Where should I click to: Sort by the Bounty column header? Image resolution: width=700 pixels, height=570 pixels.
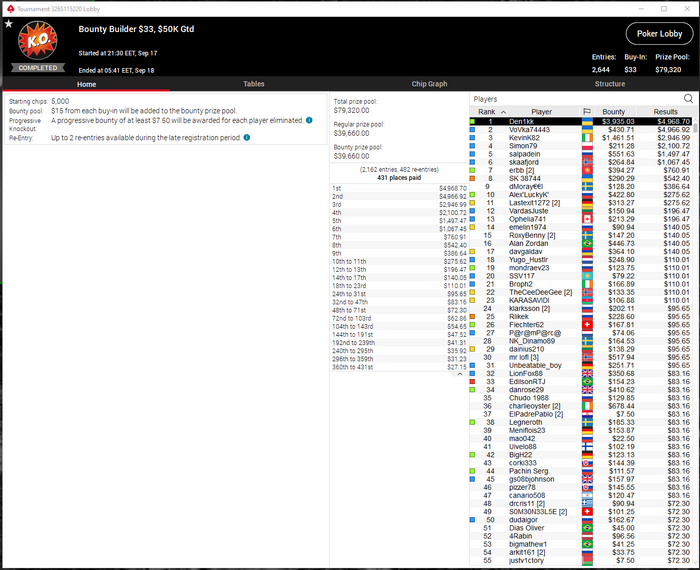tap(613, 112)
